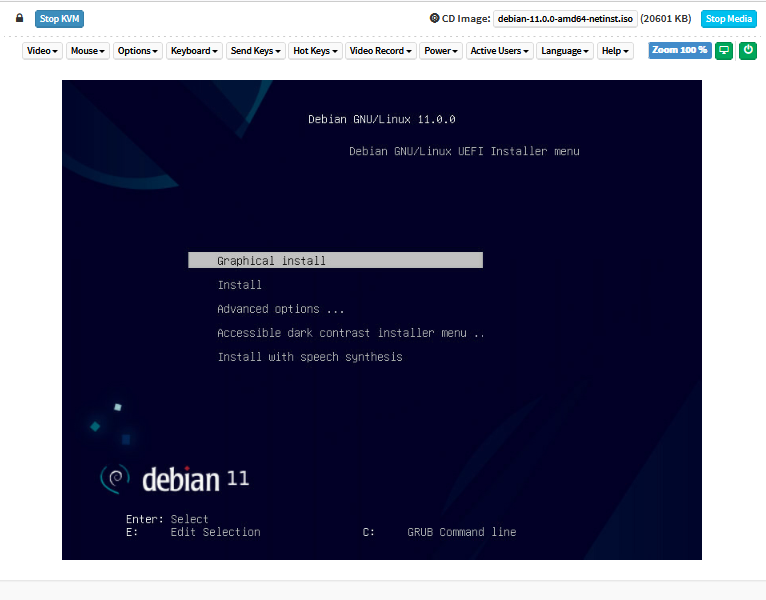The height and width of the screenshot is (600, 766).
Task: Expand the Options dropdown
Action: point(138,51)
